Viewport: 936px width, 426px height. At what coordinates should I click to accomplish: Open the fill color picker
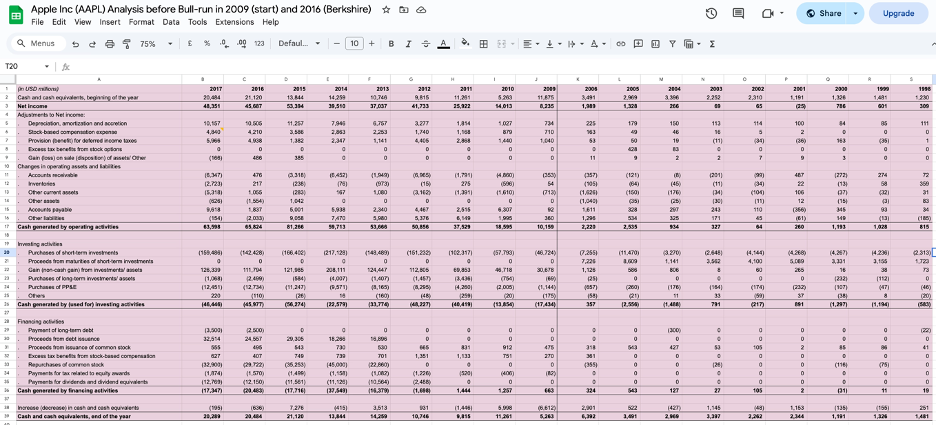(x=466, y=44)
